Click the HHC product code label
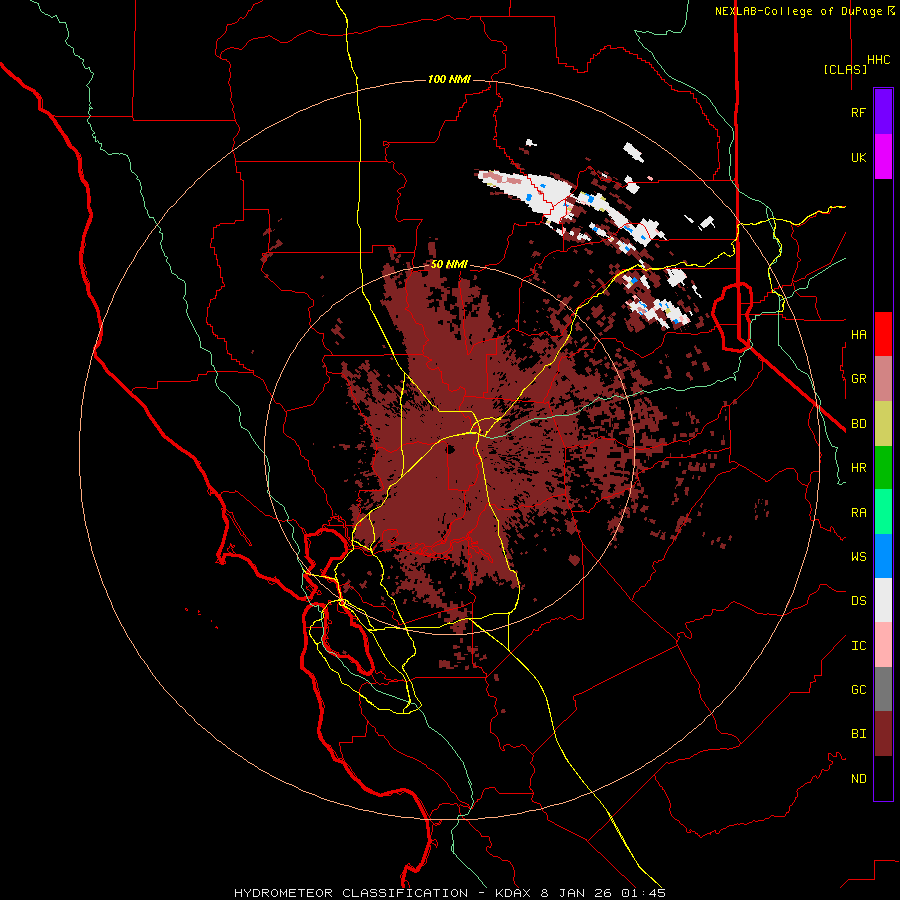The image size is (900, 900). [x=878, y=60]
